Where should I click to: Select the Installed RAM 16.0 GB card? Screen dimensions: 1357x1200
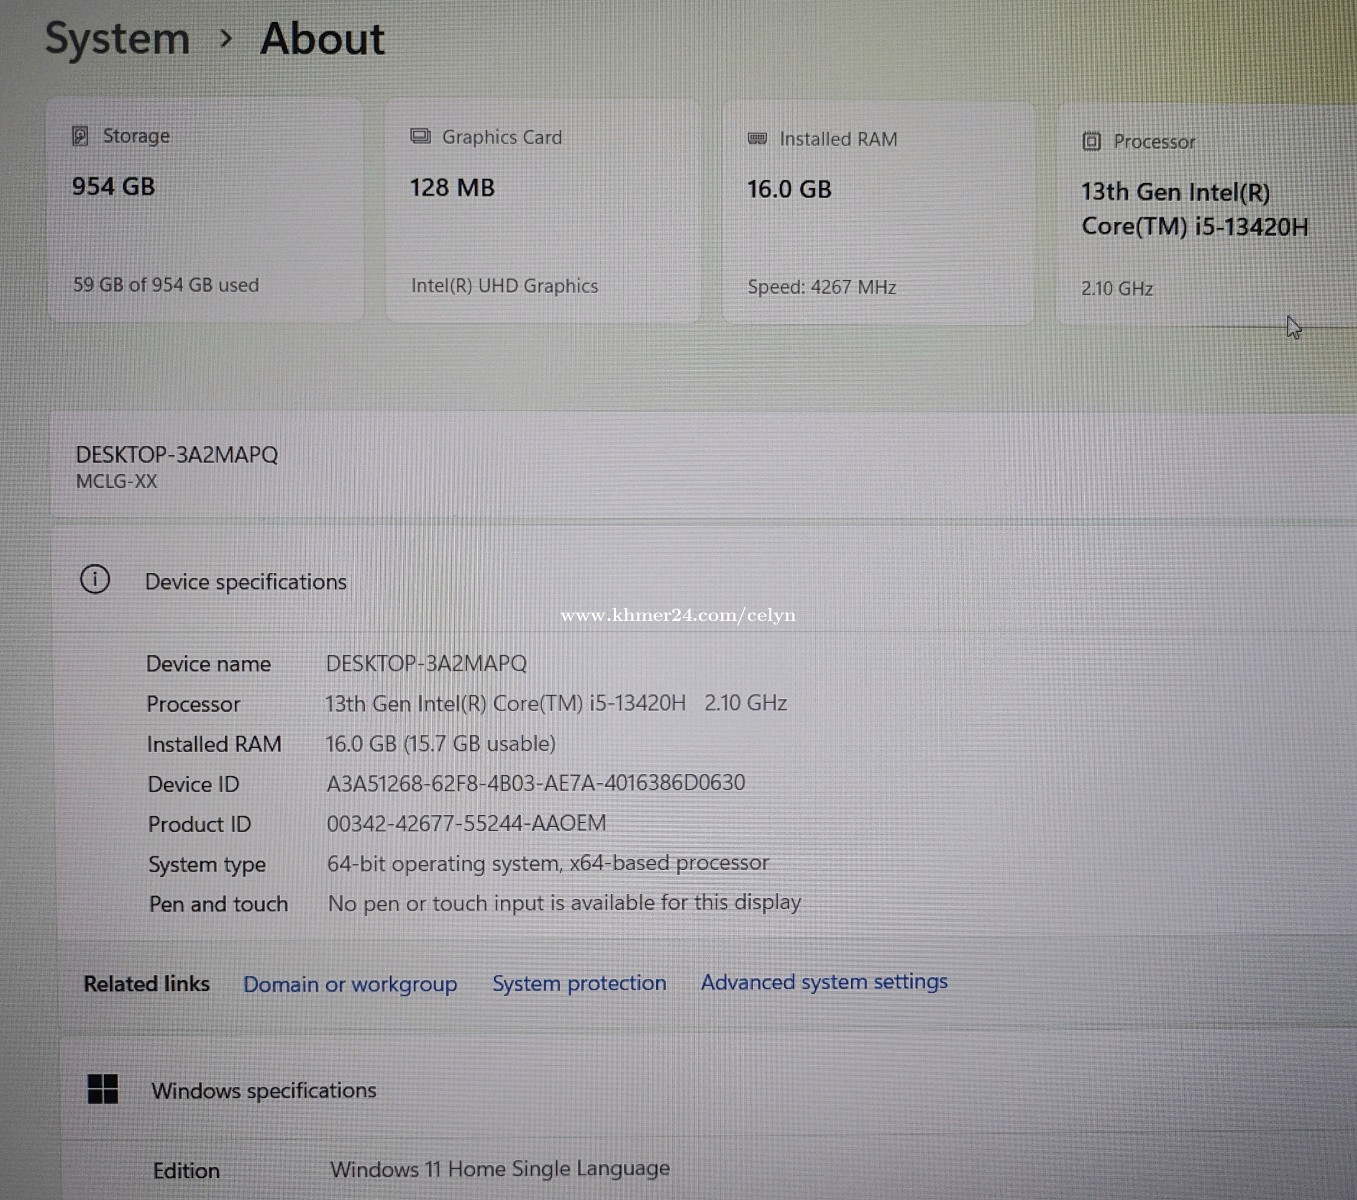click(x=877, y=214)
